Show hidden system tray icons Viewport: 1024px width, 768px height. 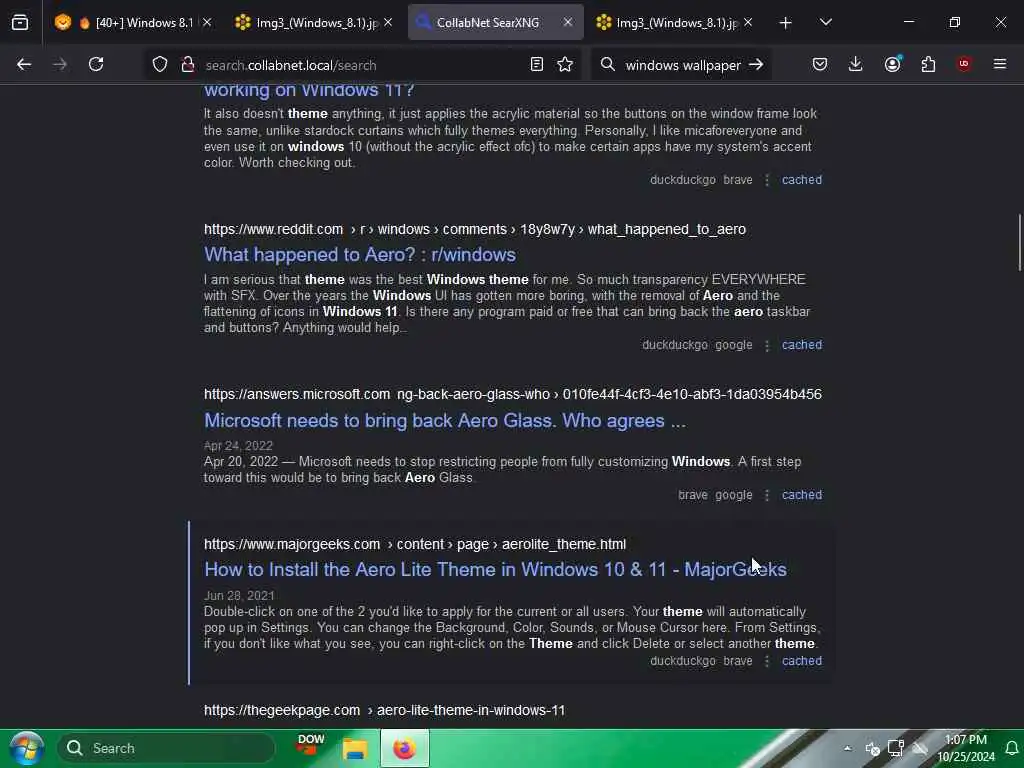pos(847,748)
